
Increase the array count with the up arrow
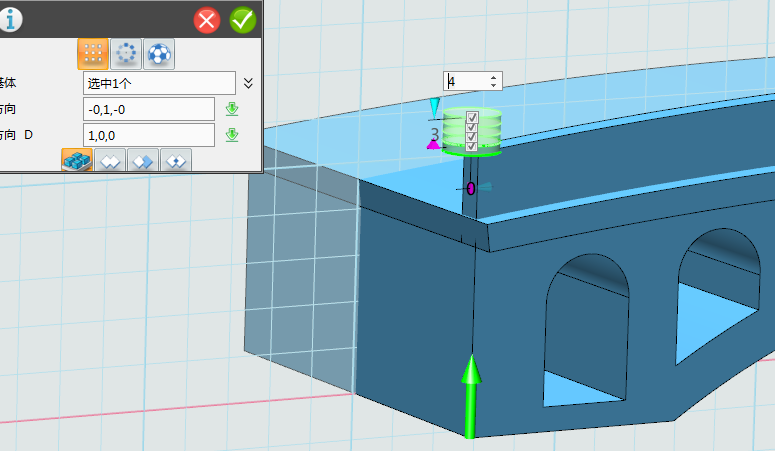(493, 78)
